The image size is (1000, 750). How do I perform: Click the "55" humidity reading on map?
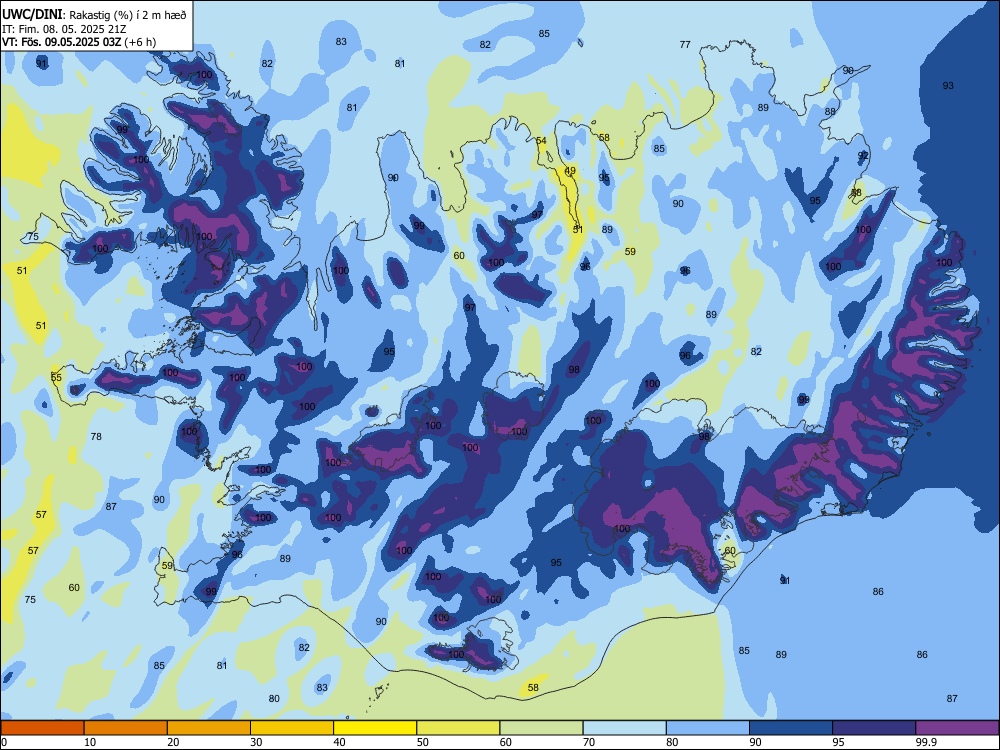[56, 378]
